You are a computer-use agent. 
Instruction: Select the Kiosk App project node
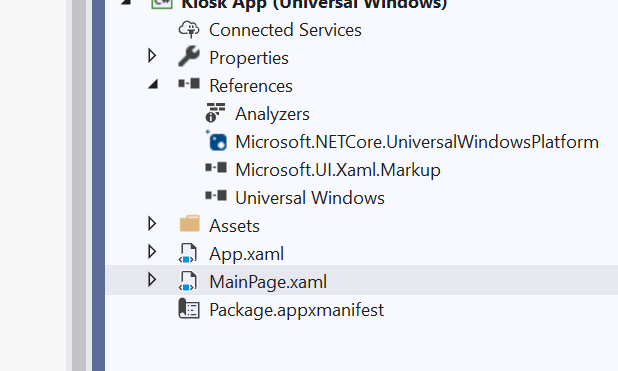[314, 5]
